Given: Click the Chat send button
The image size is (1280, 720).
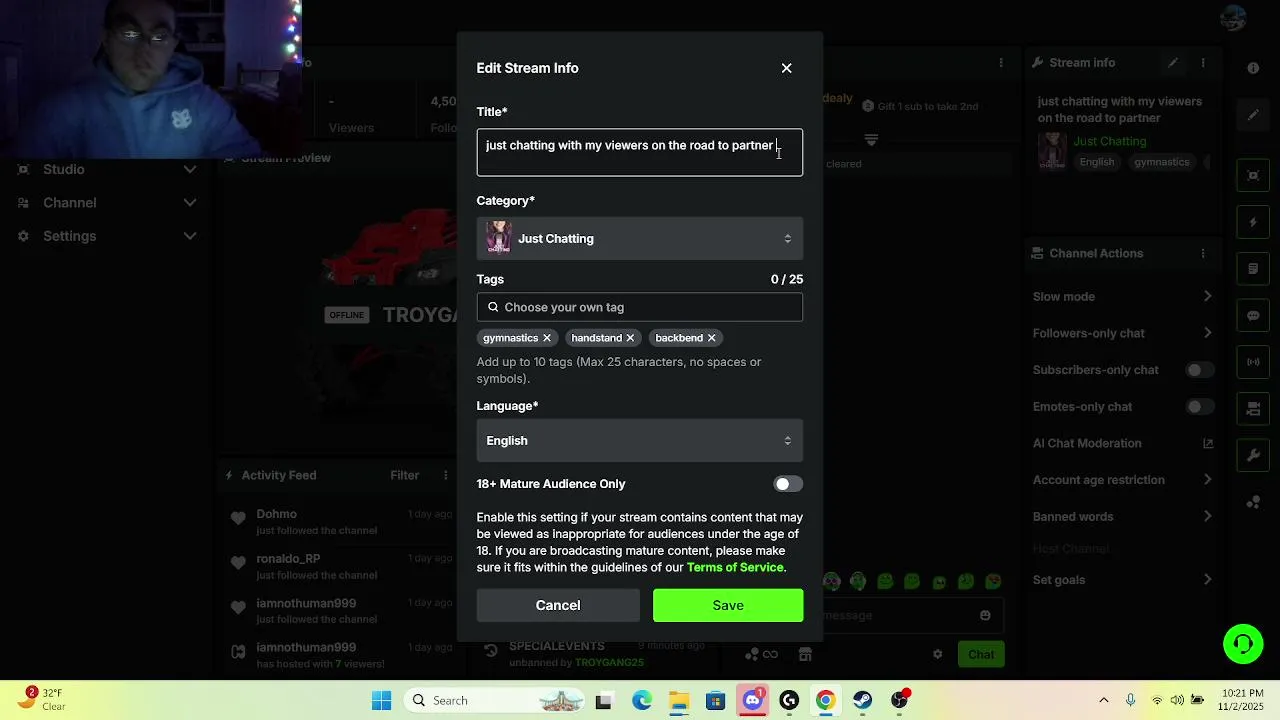Looking at the screenshot, I should [980, 655].
